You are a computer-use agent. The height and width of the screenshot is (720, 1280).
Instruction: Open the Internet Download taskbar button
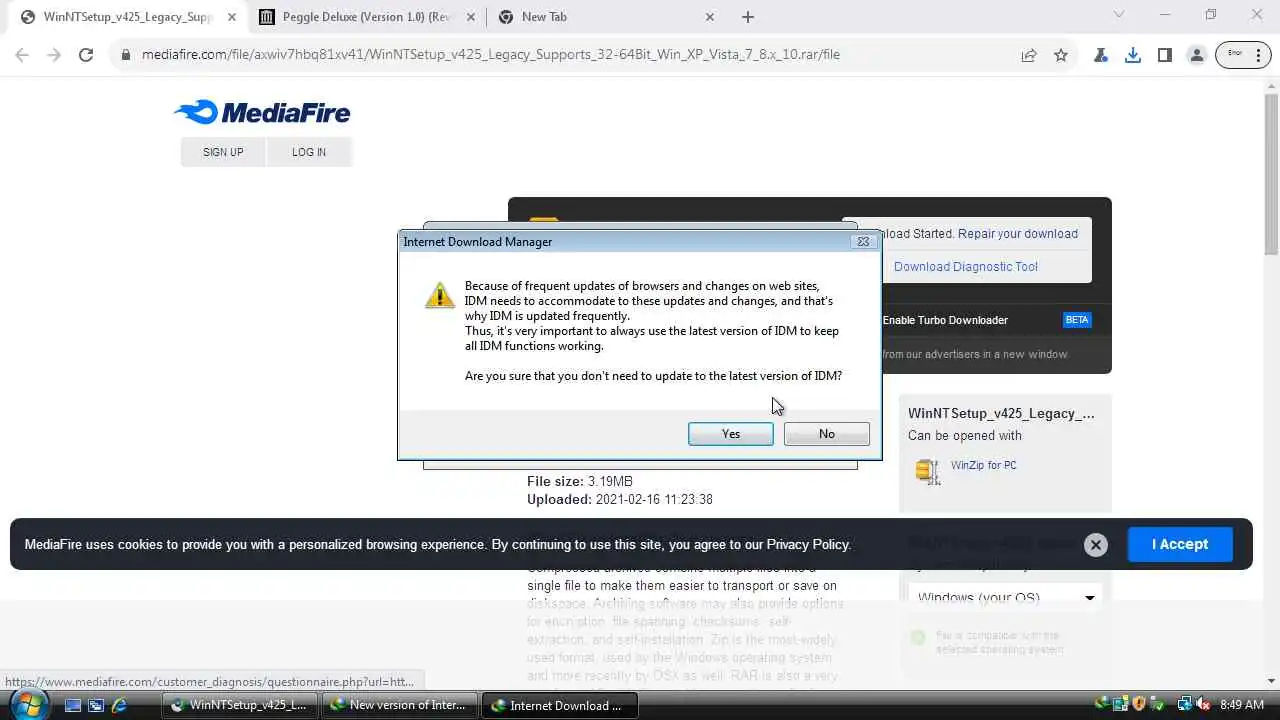pyautogui.click(x=560, y=705)
